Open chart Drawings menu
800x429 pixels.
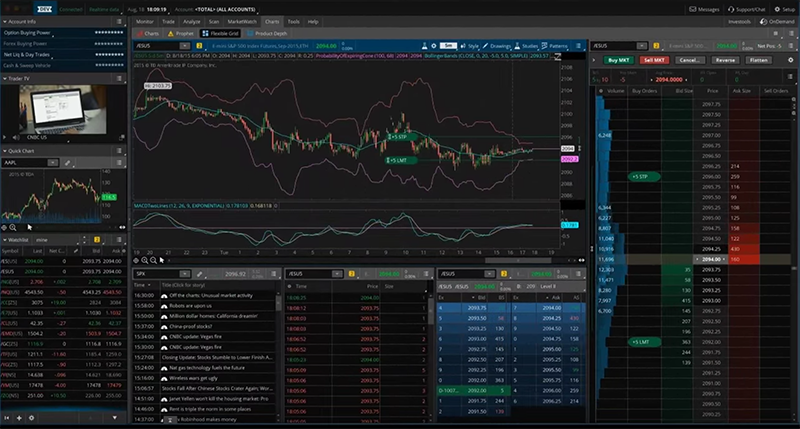(x=497, y=46)
